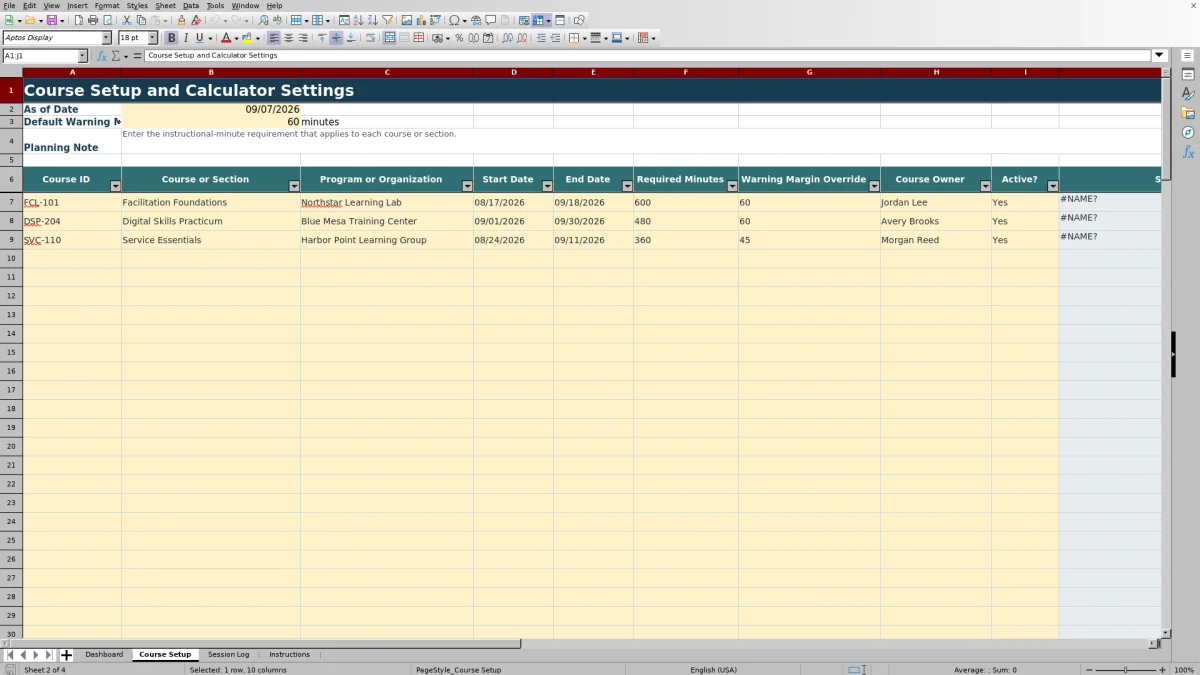Click the Save document icon

tap(50, 20)
